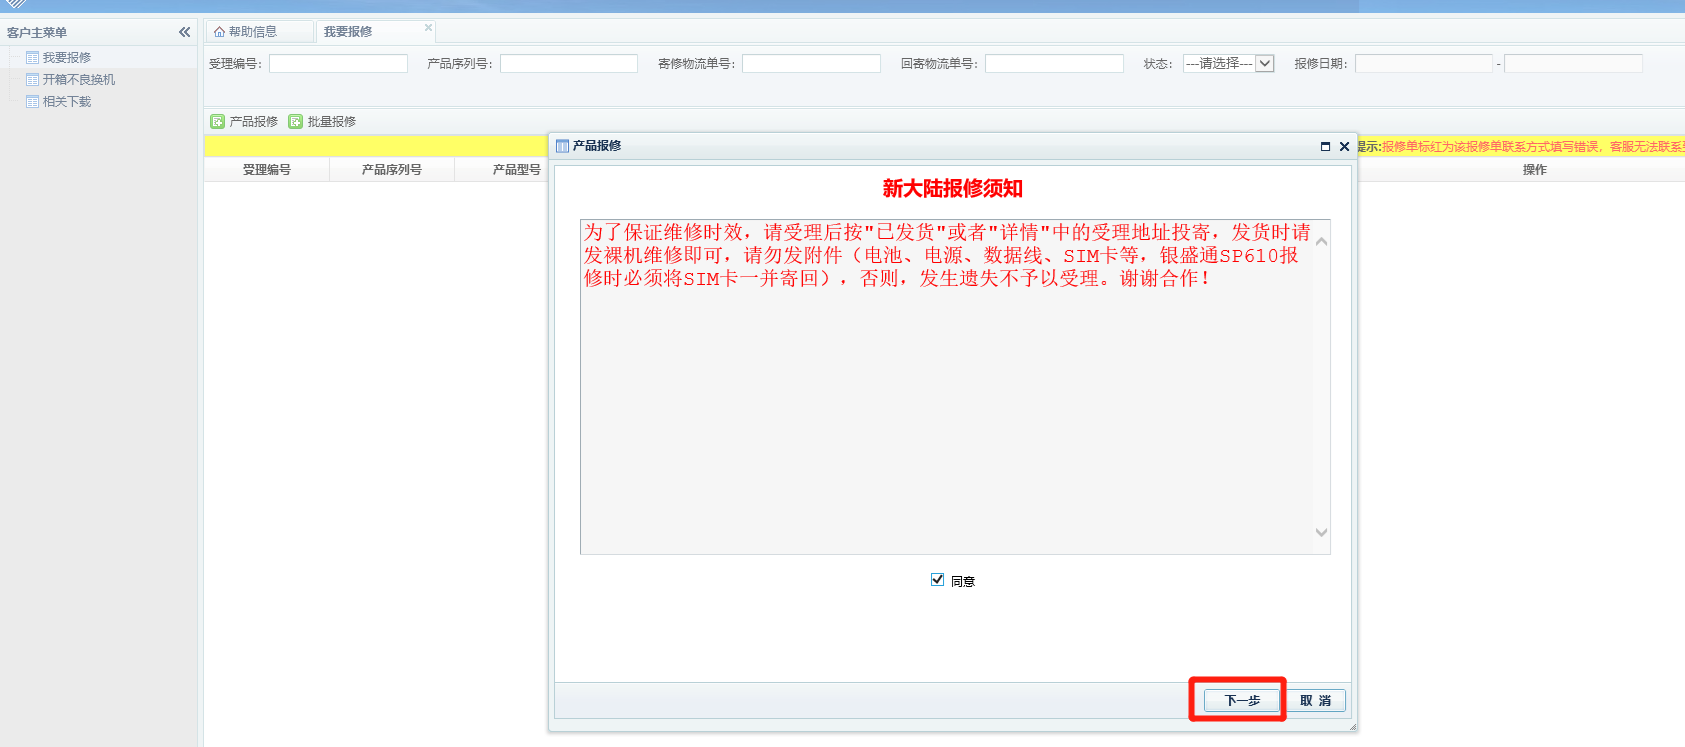Close the 产品报修 dialog
This screenshot has height=747, width=1685.
[x=1344, y=146]
